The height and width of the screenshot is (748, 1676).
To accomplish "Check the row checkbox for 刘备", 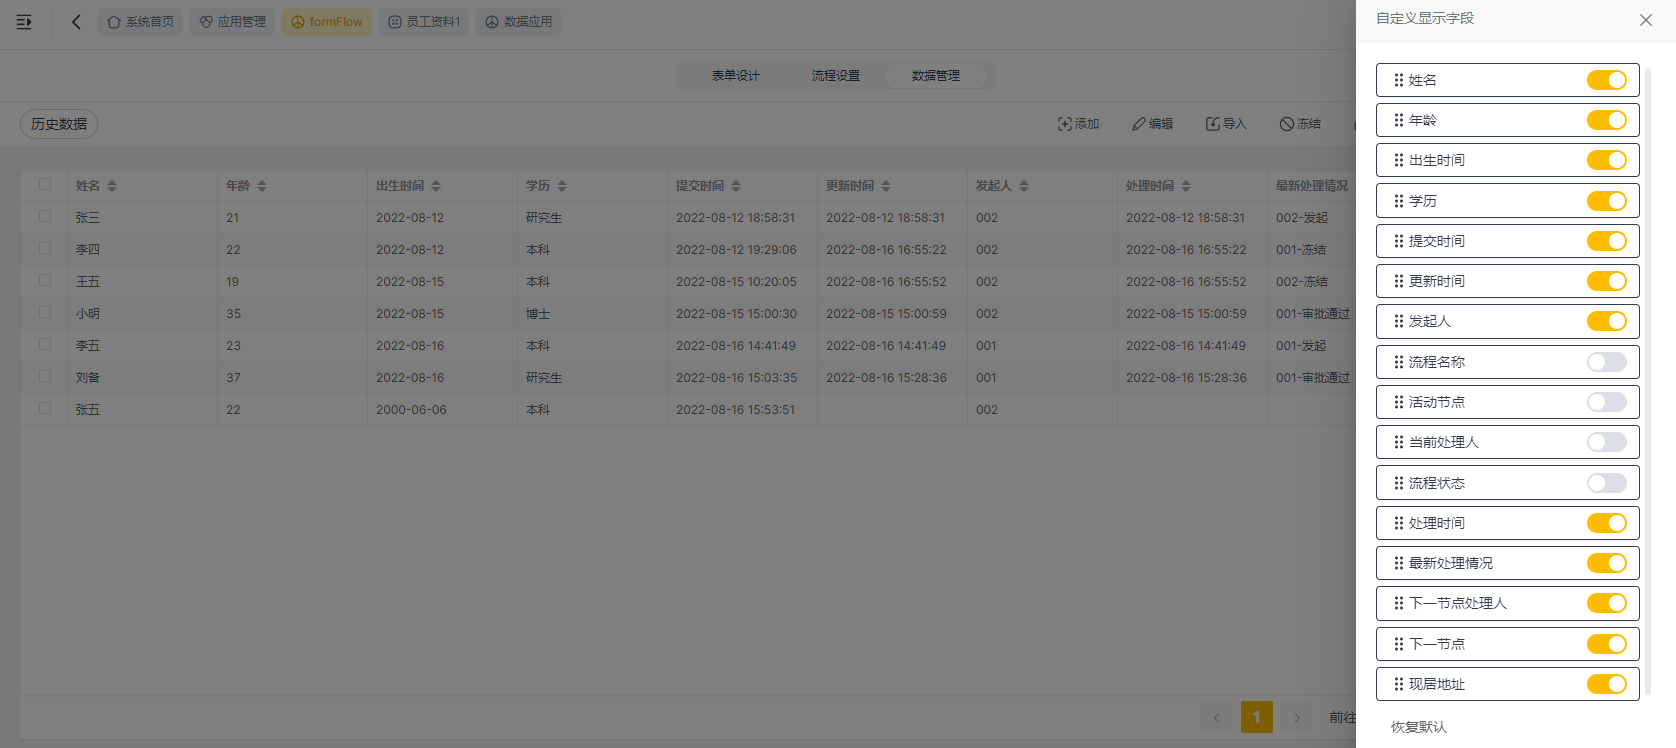I will click(x=45, y=376).
